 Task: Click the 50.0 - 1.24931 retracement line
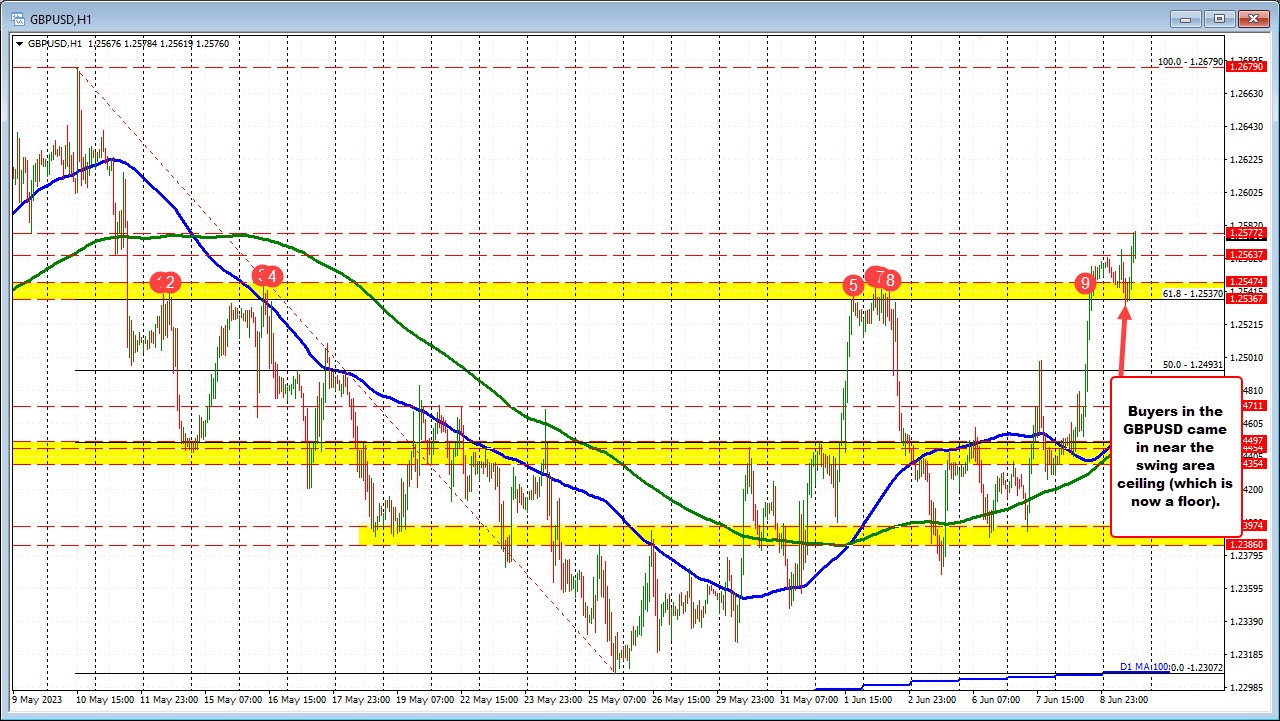(1190, 366)
